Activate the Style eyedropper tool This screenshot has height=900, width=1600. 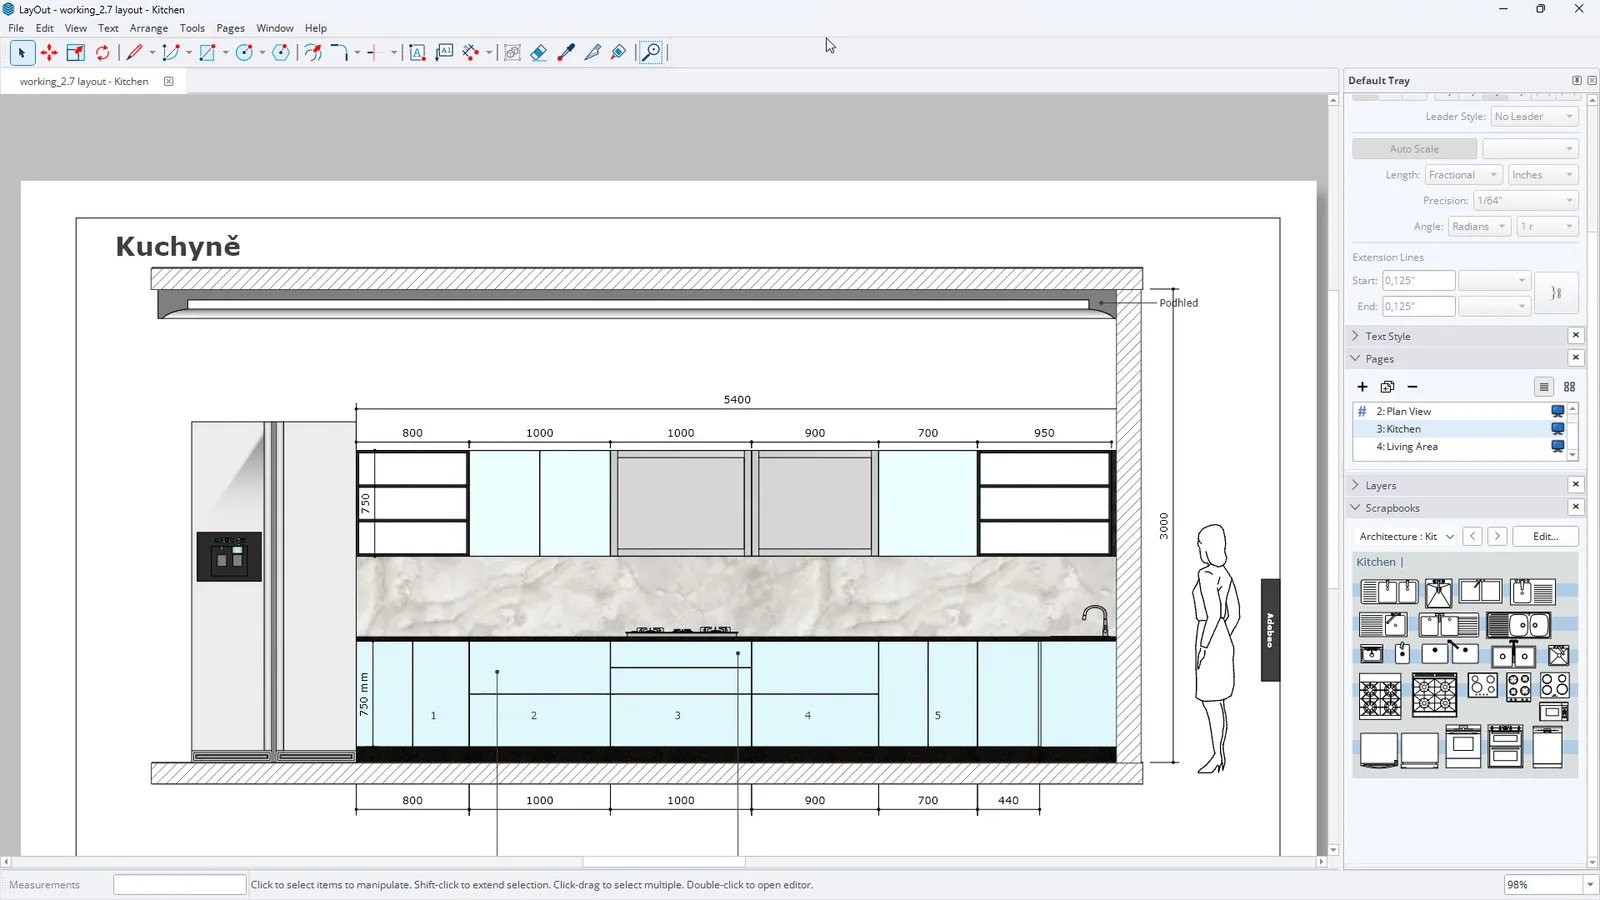coord(566,53)
